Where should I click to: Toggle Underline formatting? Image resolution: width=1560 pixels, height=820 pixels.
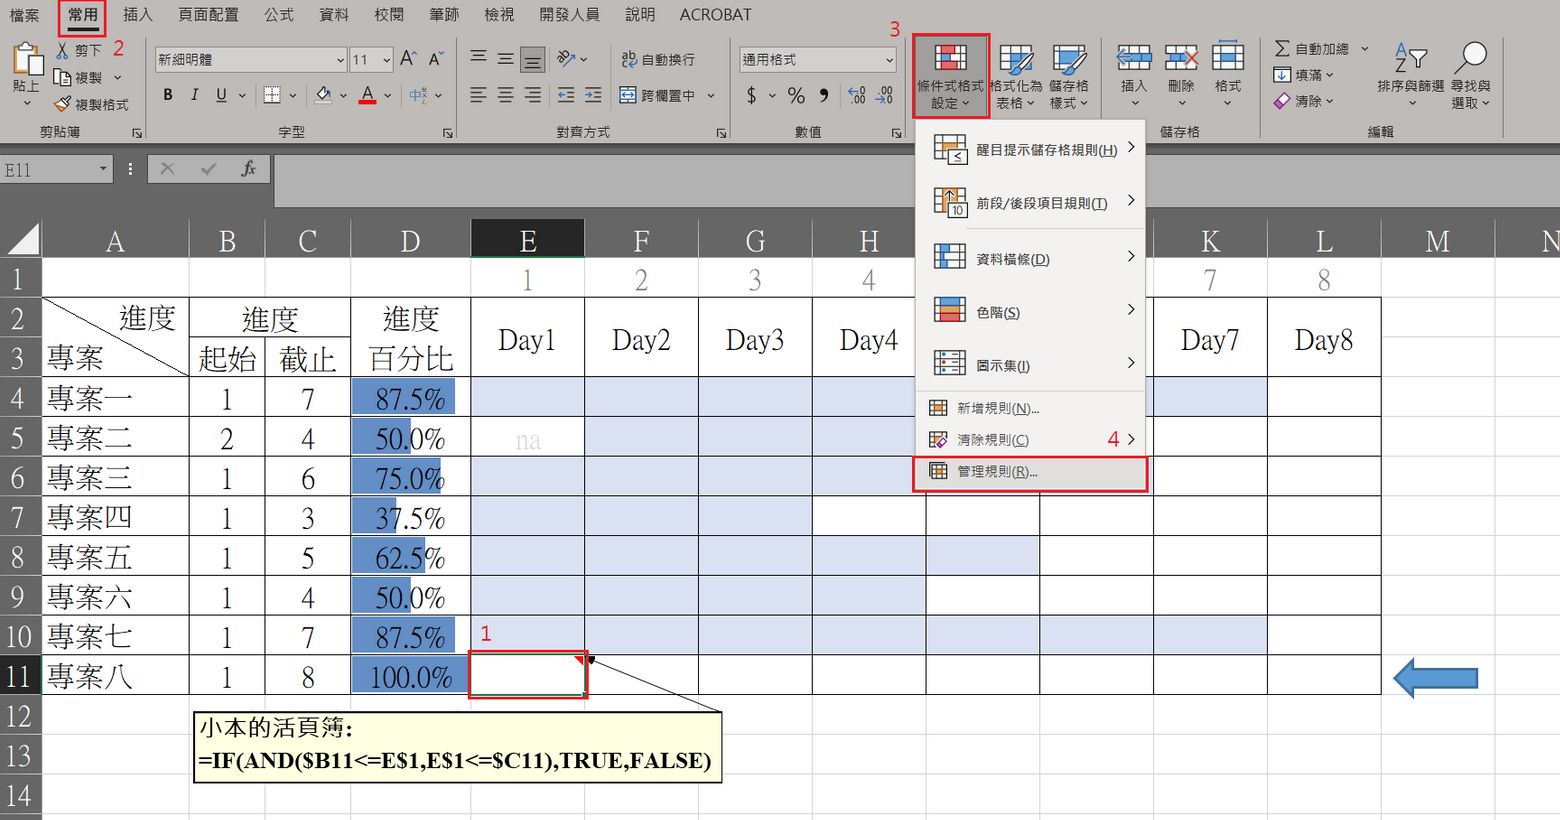point(221,95)
